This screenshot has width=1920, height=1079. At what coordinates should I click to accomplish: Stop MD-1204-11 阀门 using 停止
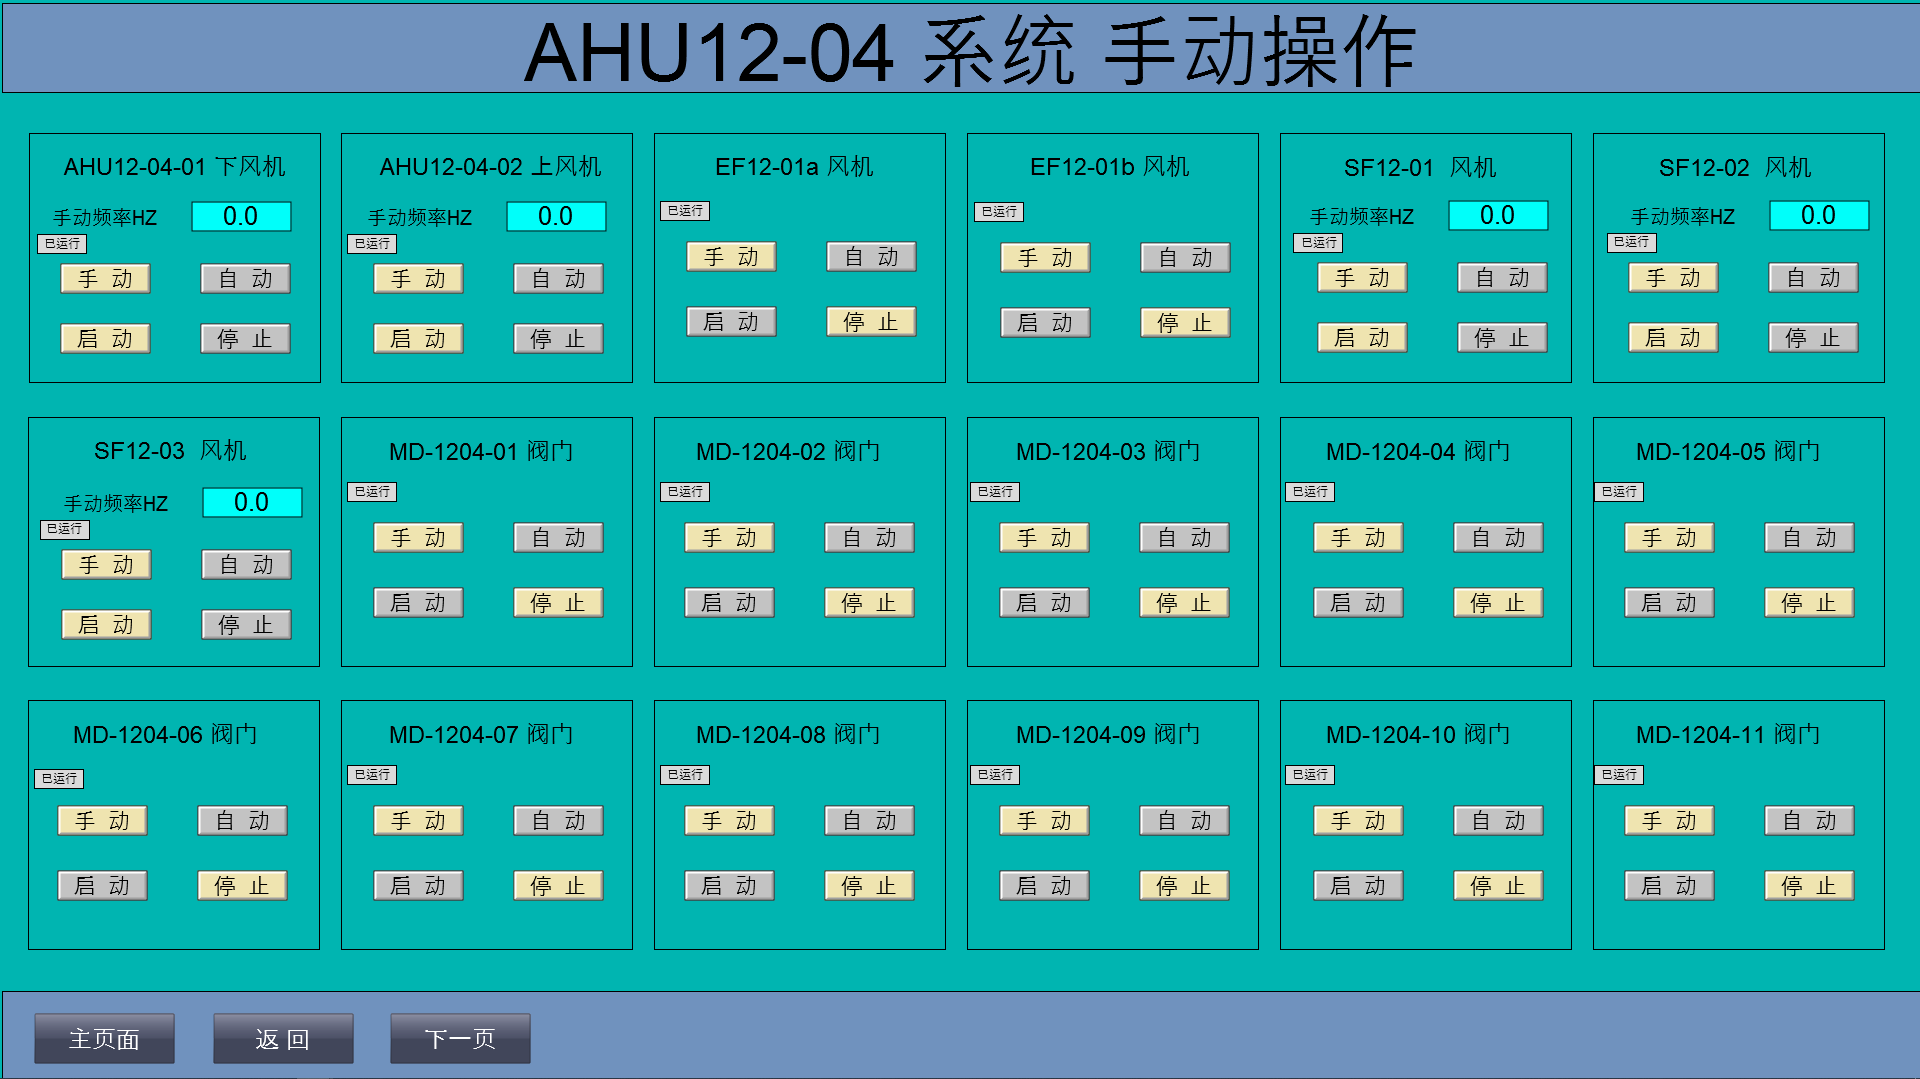1808,884
